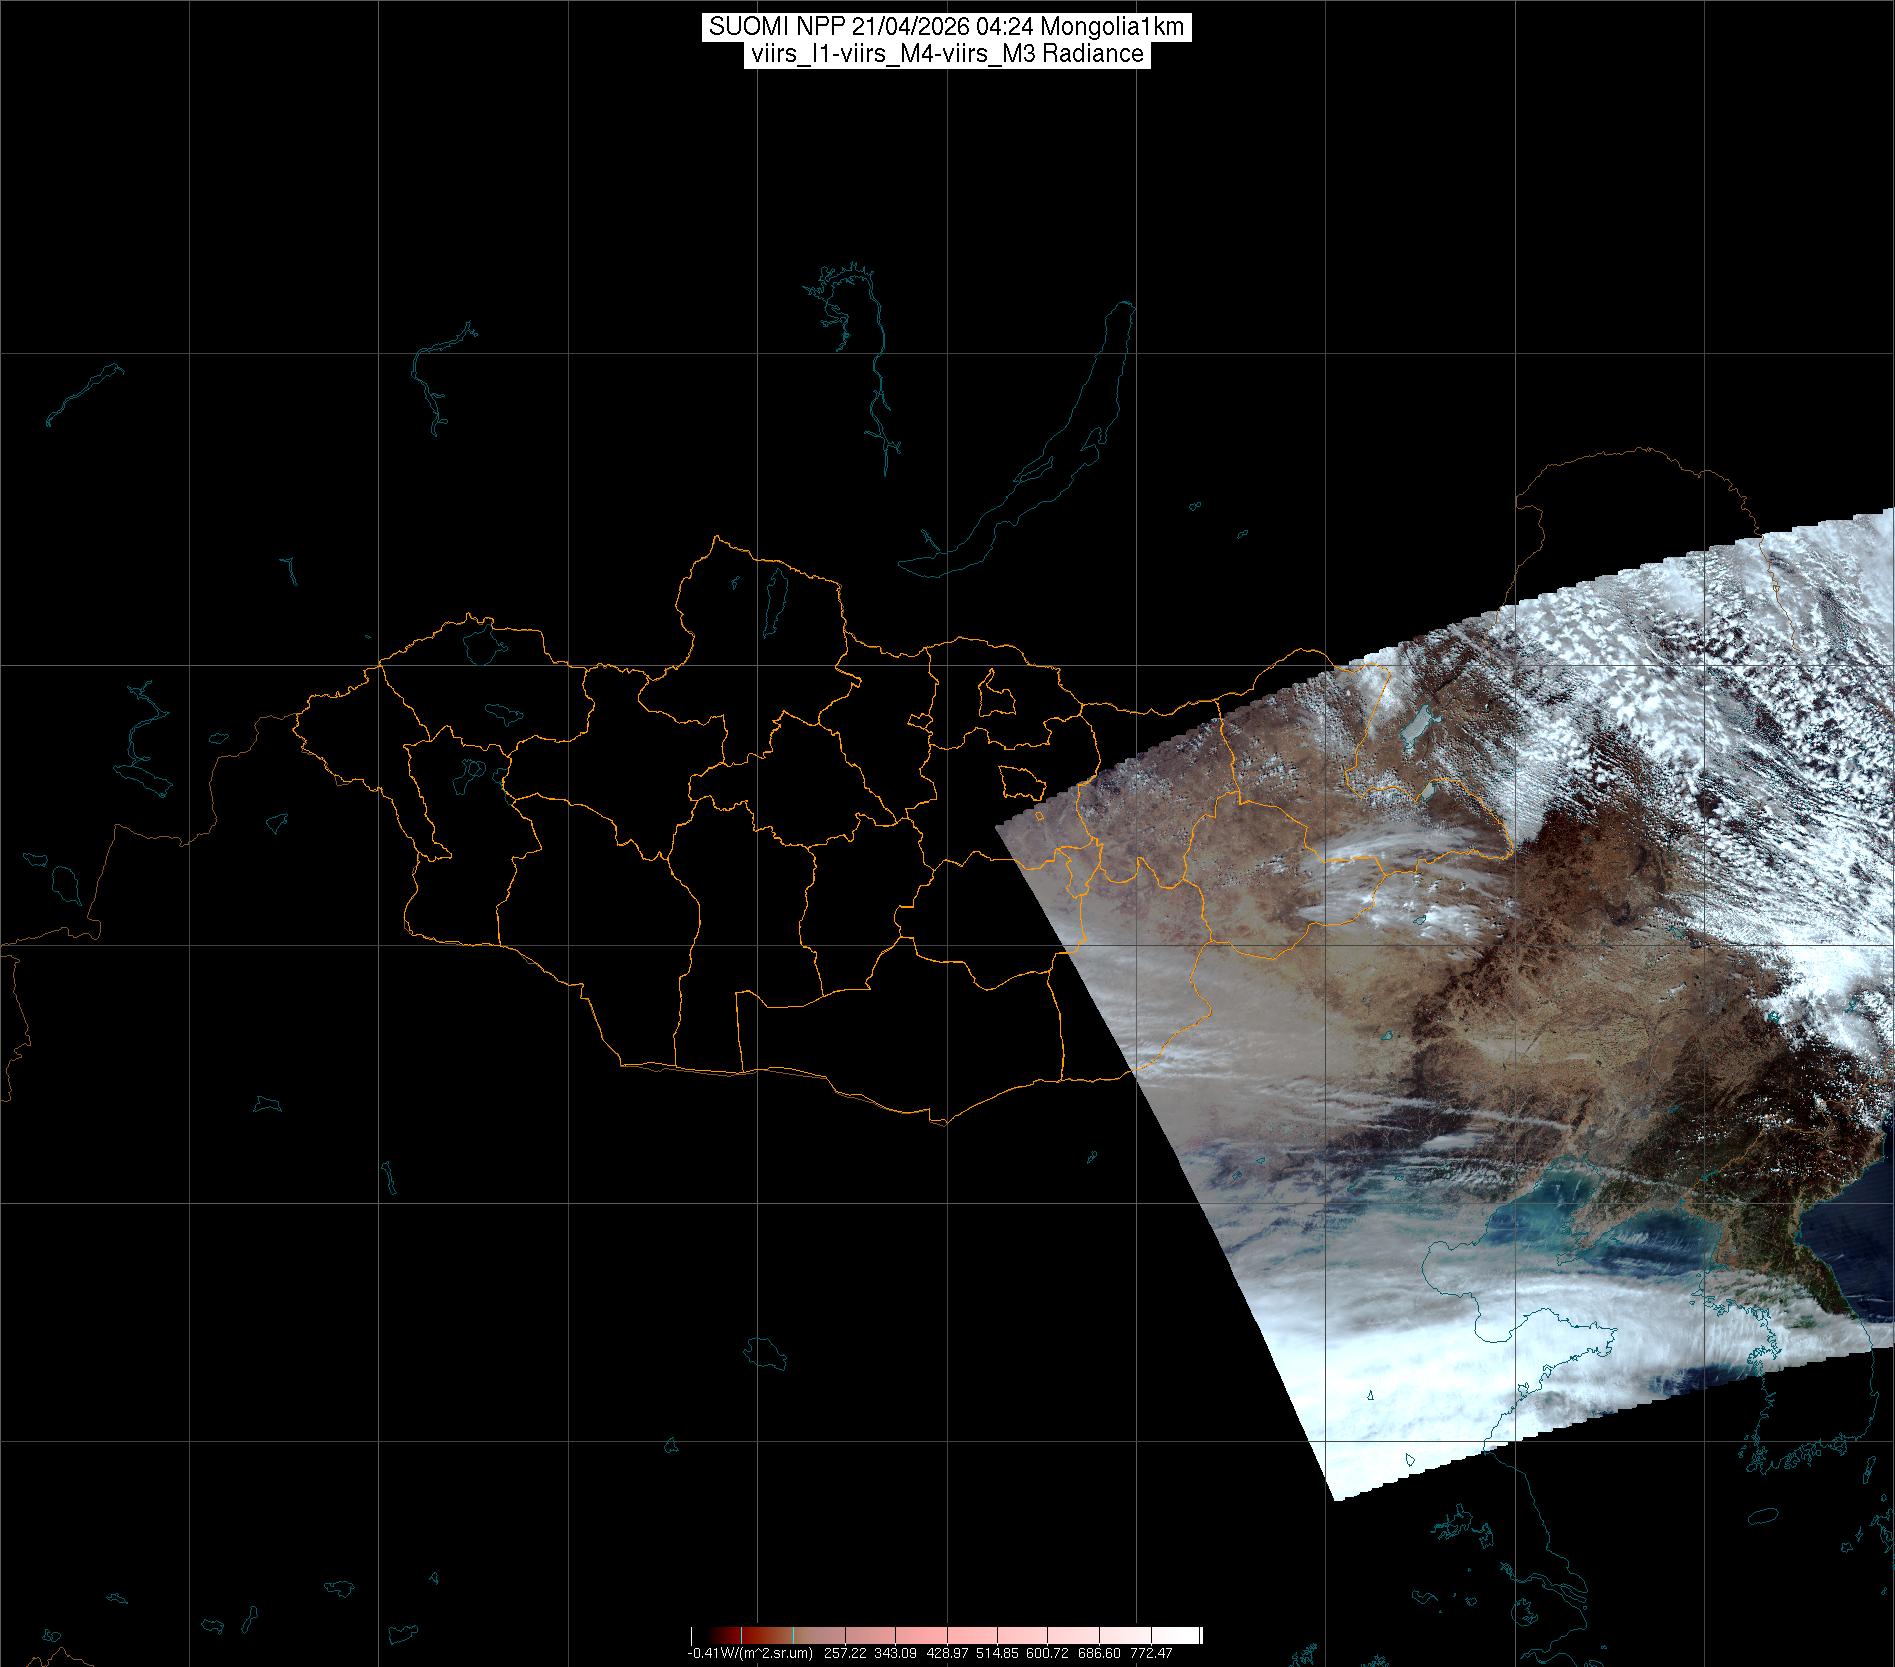Select the 257.22 colorbar value label
This screenshot has height=1667, width=1895.
[x=845, y=1654]
